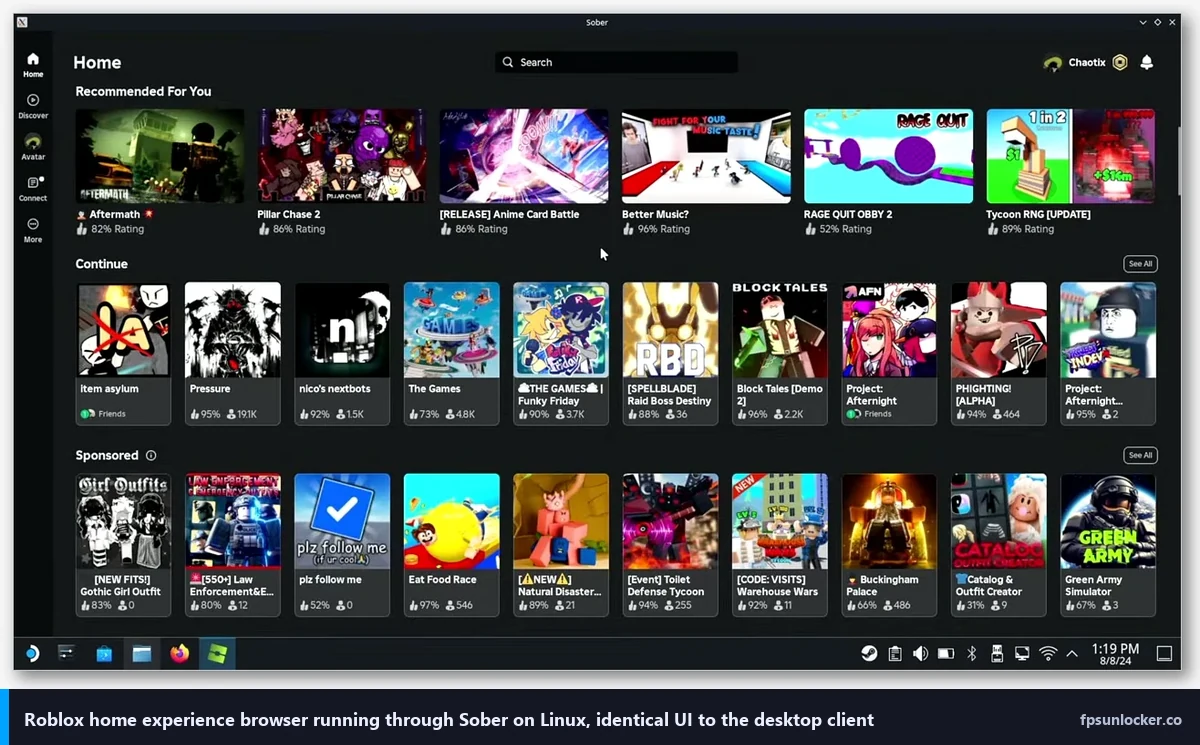Click the Wi-Fi network tray icon
Screen dimensions: 1200x745
point(1047,653)
